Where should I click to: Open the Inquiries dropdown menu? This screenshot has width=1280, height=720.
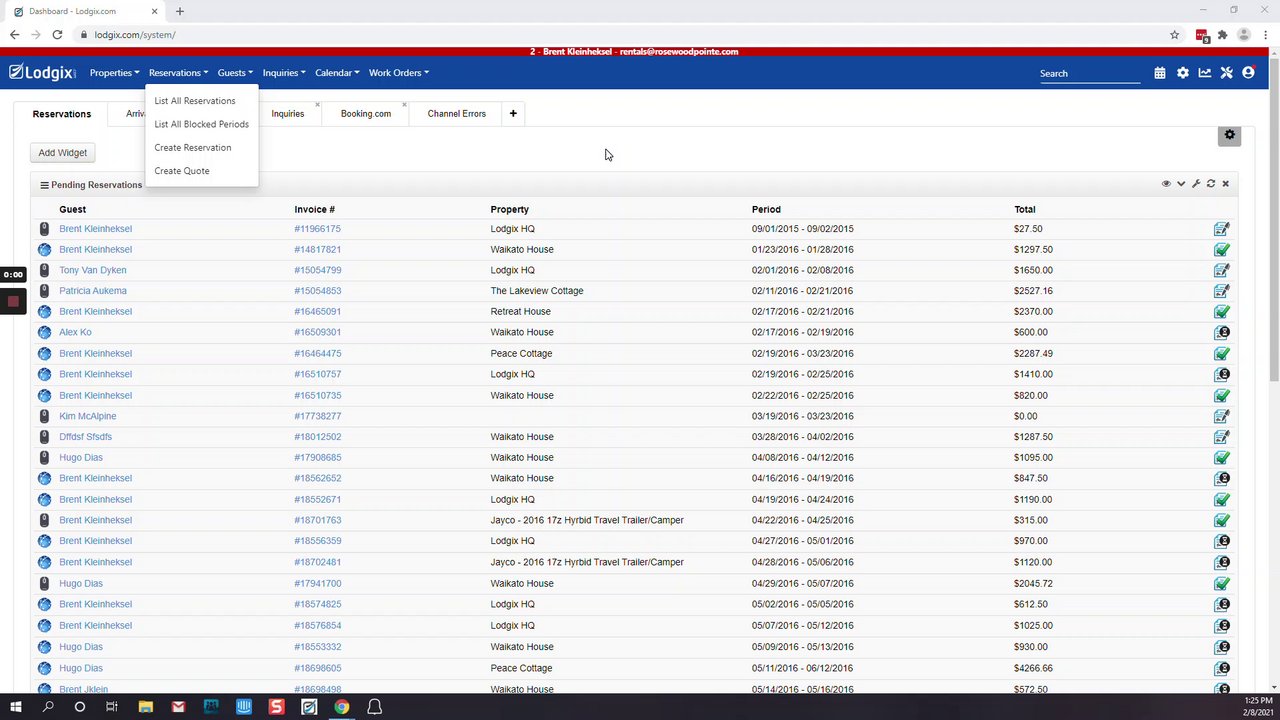coord(284,73)
